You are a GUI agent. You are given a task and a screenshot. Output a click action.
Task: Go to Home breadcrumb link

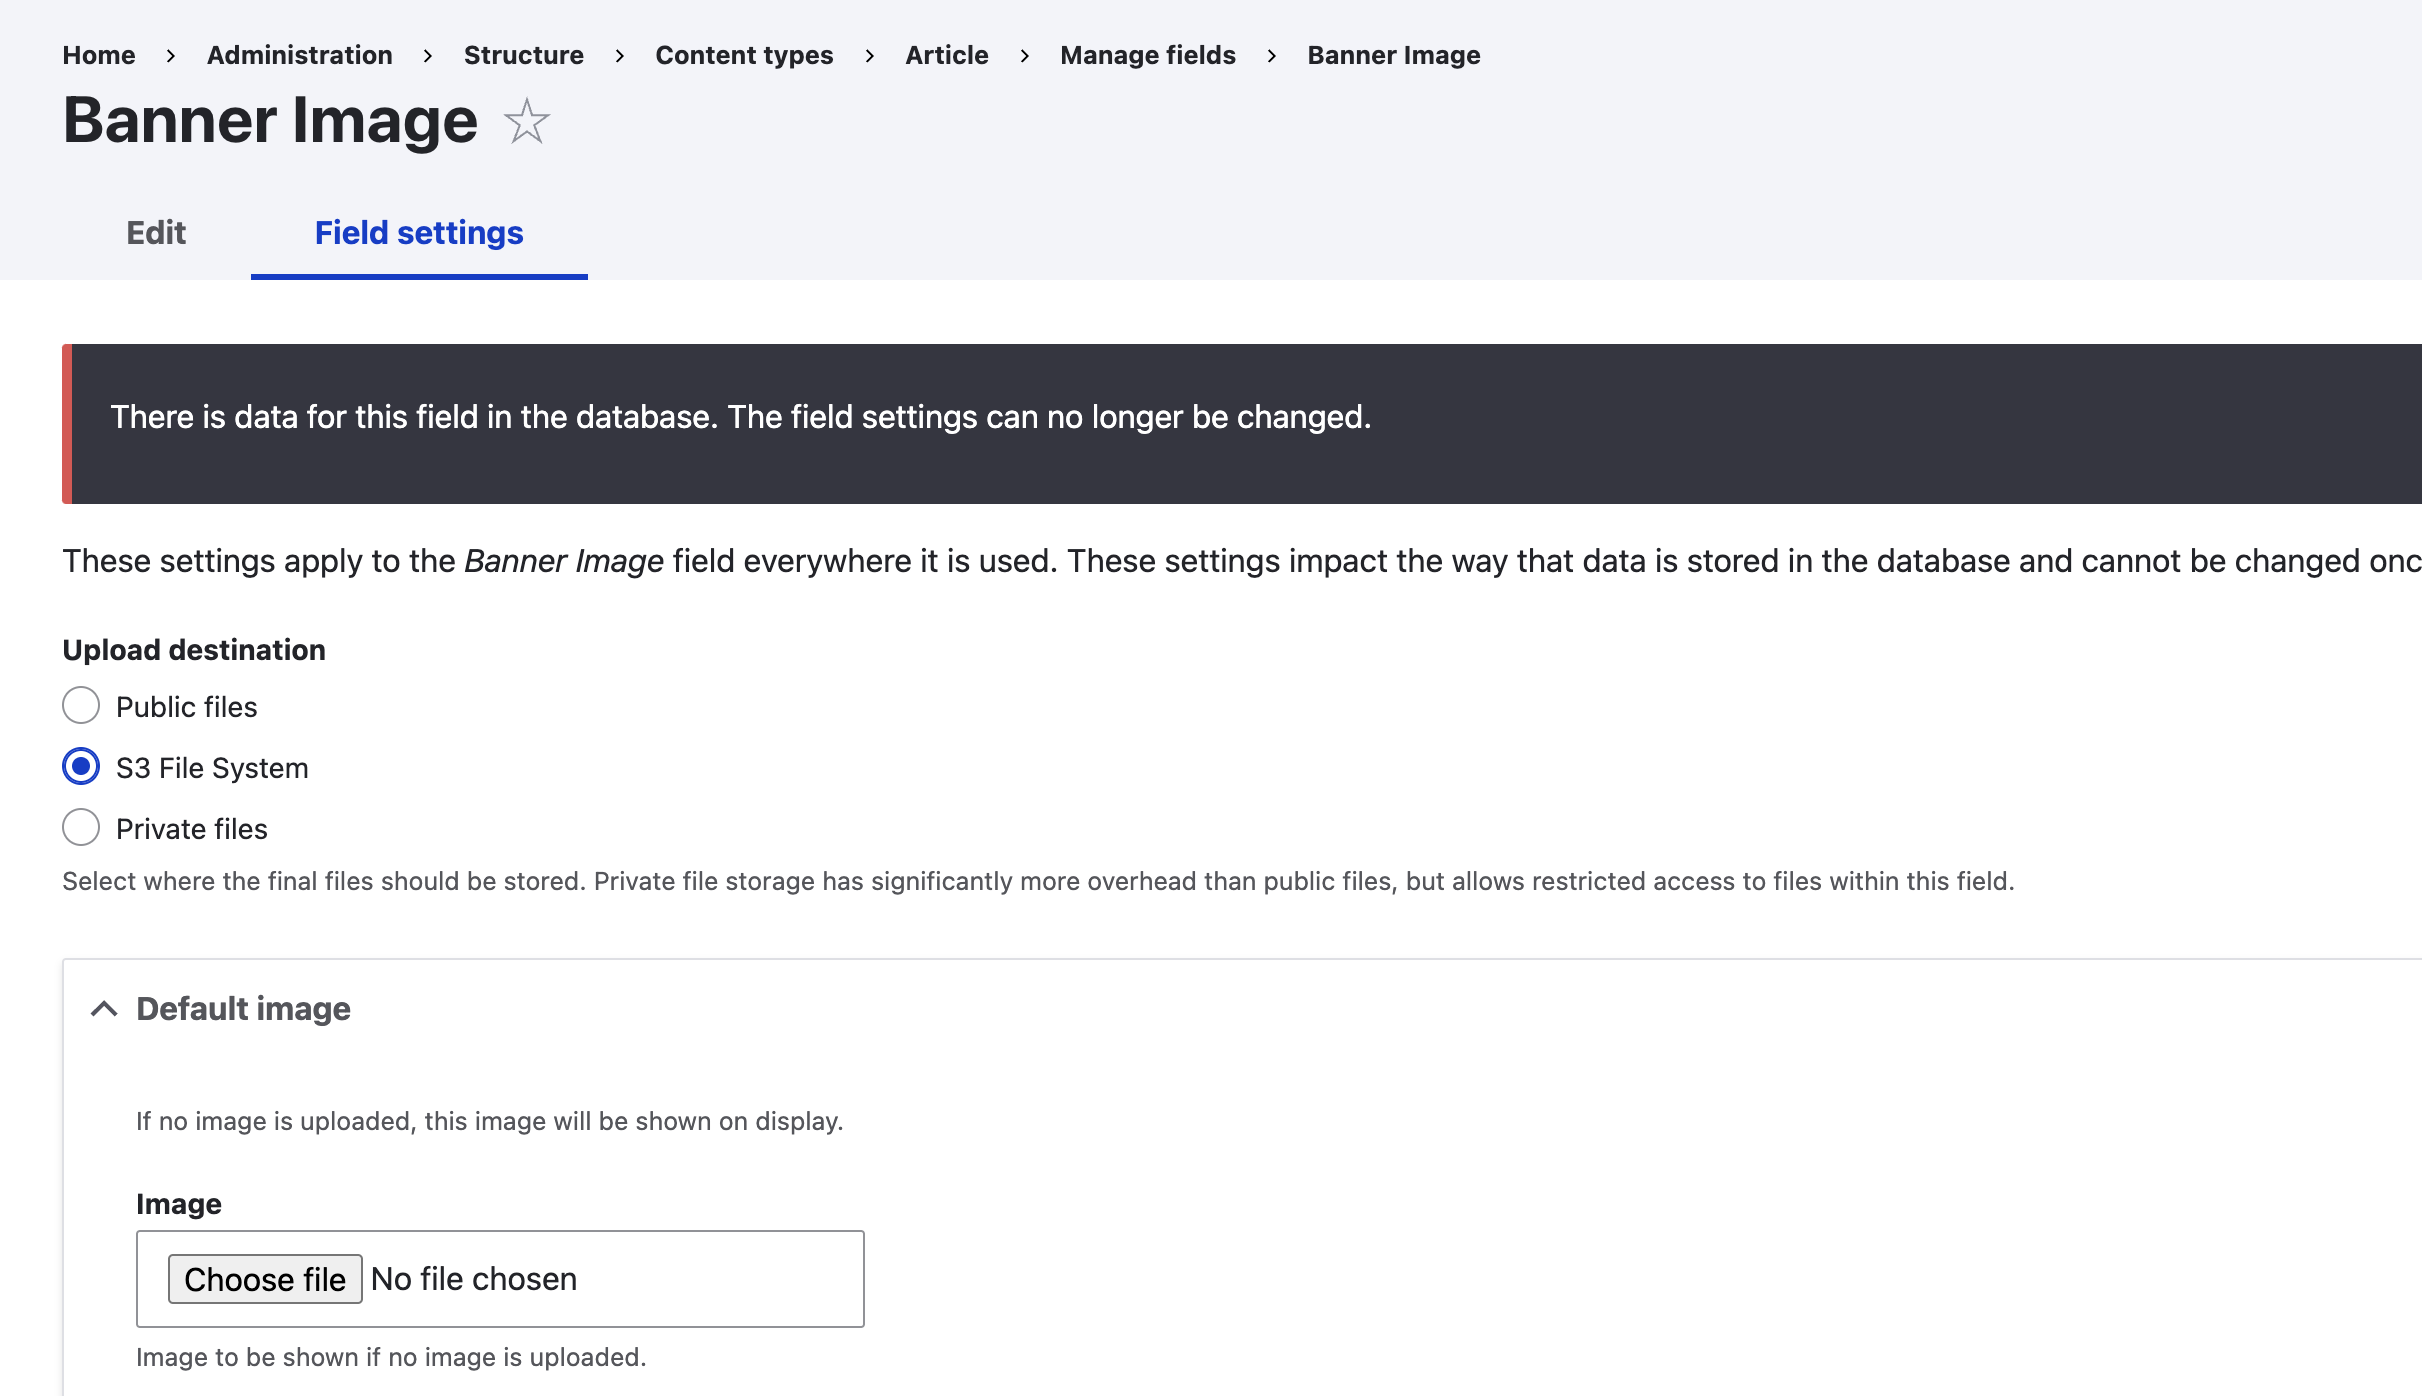(99, 55)
